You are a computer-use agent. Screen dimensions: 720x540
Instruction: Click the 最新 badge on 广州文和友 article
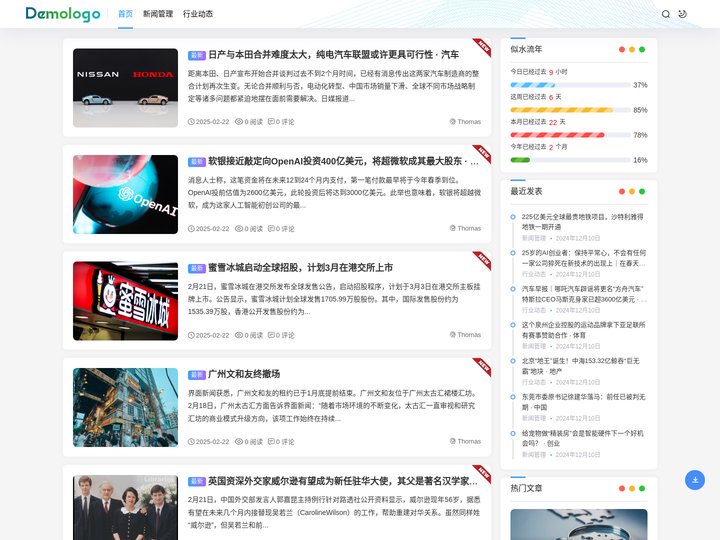tap(197, 375)
